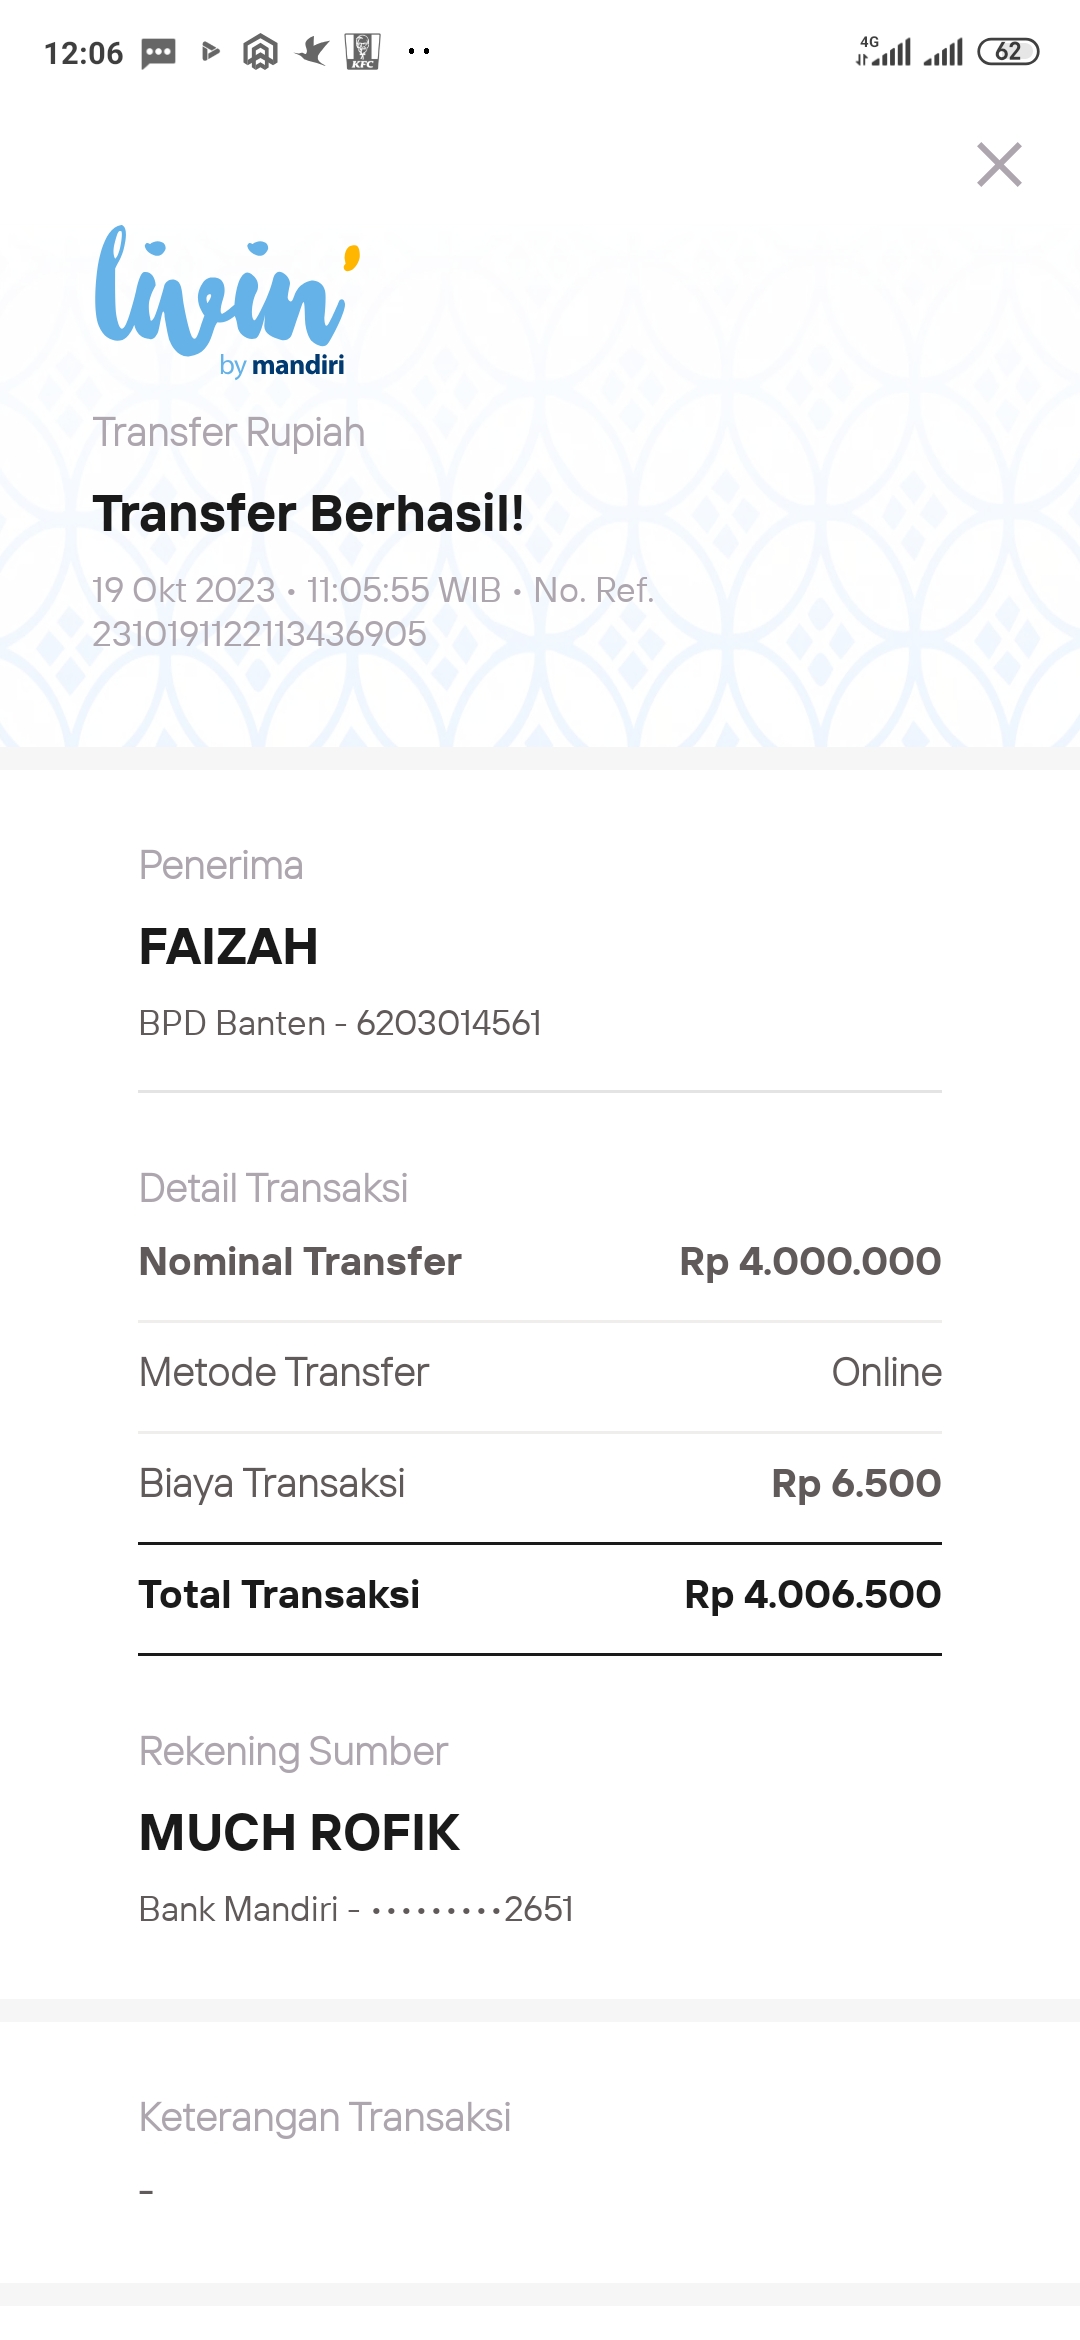Tap the Biaya Transaksi fee Rp 6.500

tap(856, 1484)
